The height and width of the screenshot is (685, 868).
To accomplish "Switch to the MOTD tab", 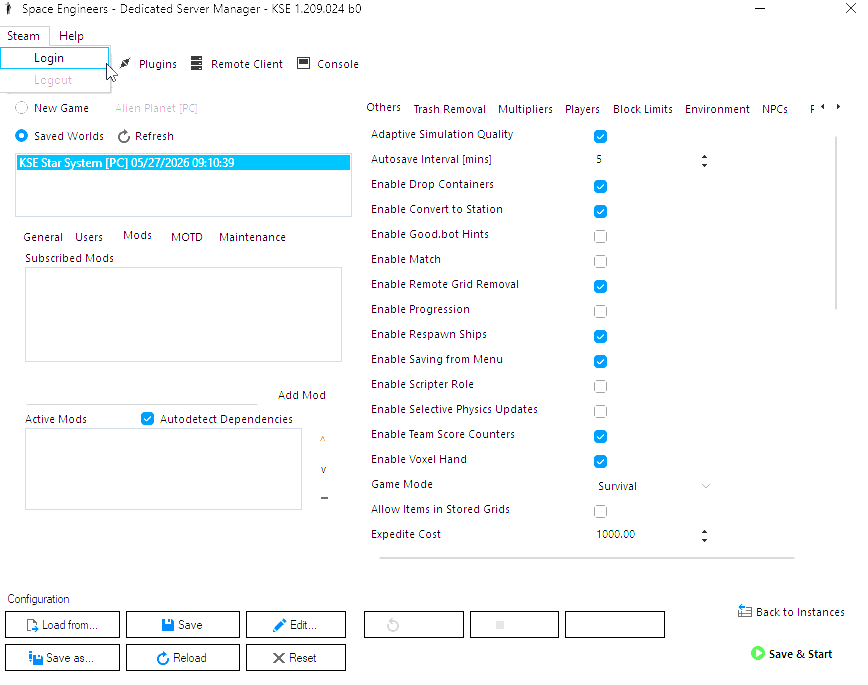I will pyautogui.click(x=187, y=237).
